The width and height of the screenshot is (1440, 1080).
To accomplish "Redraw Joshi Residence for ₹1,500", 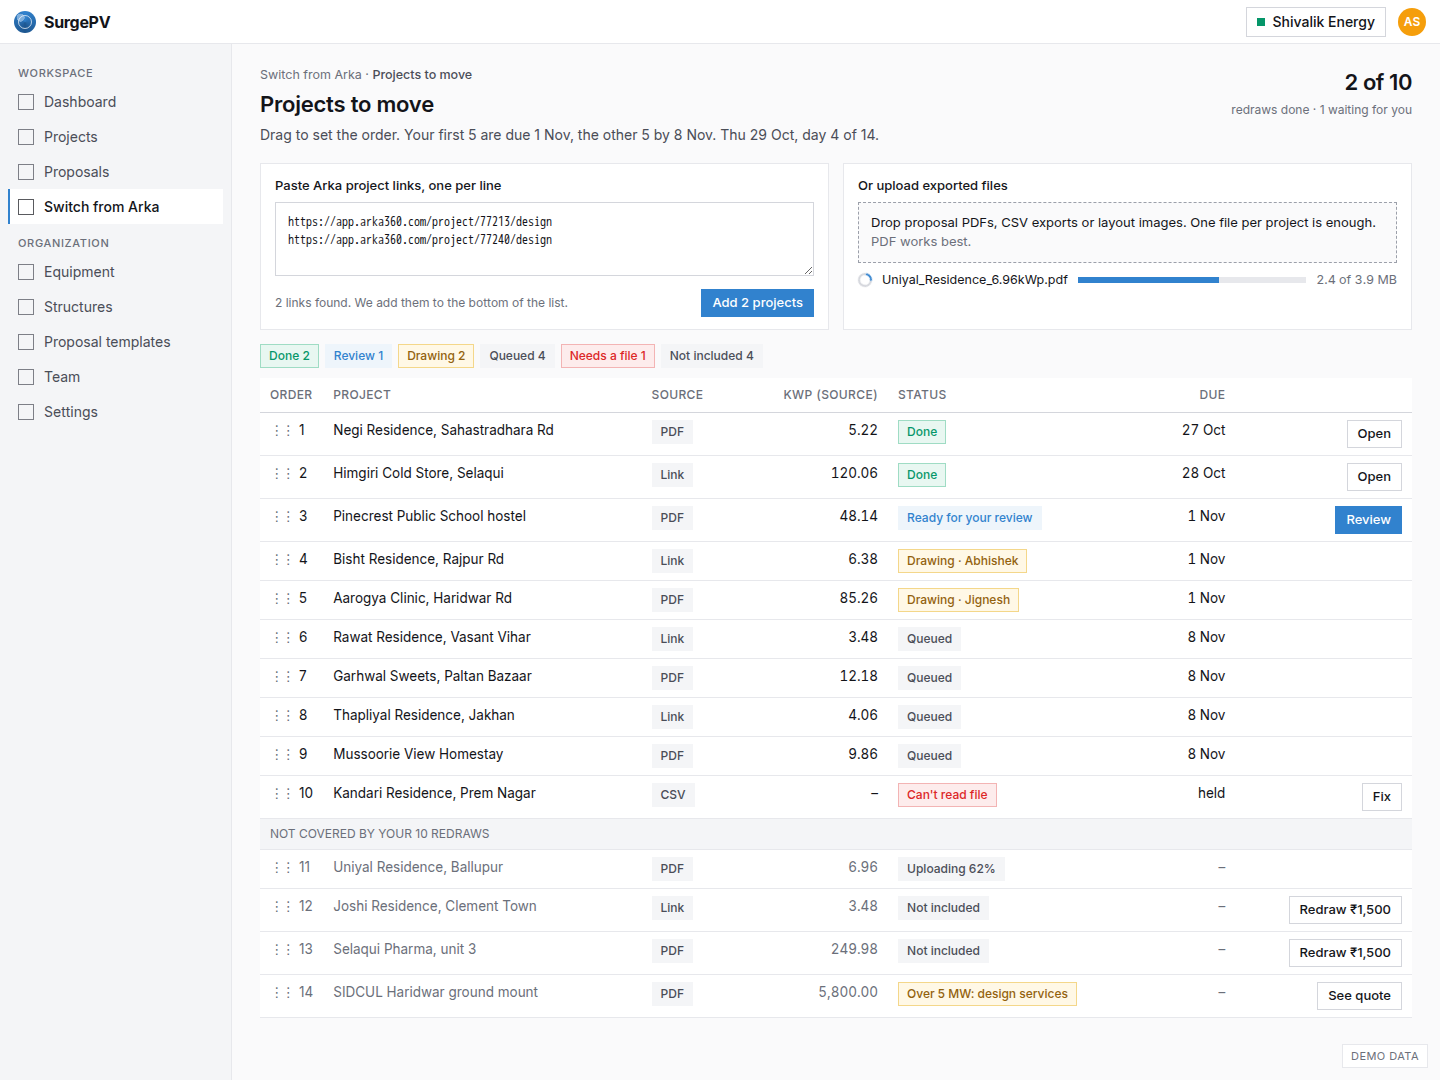I will pyautogui.click(x=1345, y=910).
